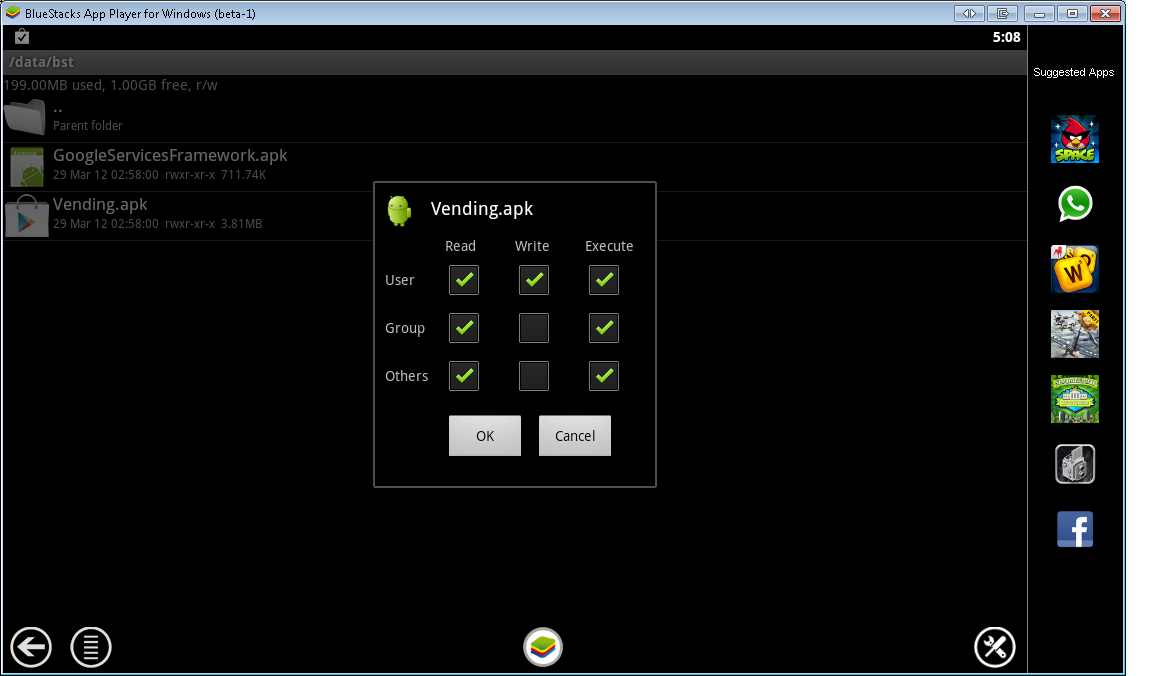Click the BlueStacks logo in title bar

point(12,12)
